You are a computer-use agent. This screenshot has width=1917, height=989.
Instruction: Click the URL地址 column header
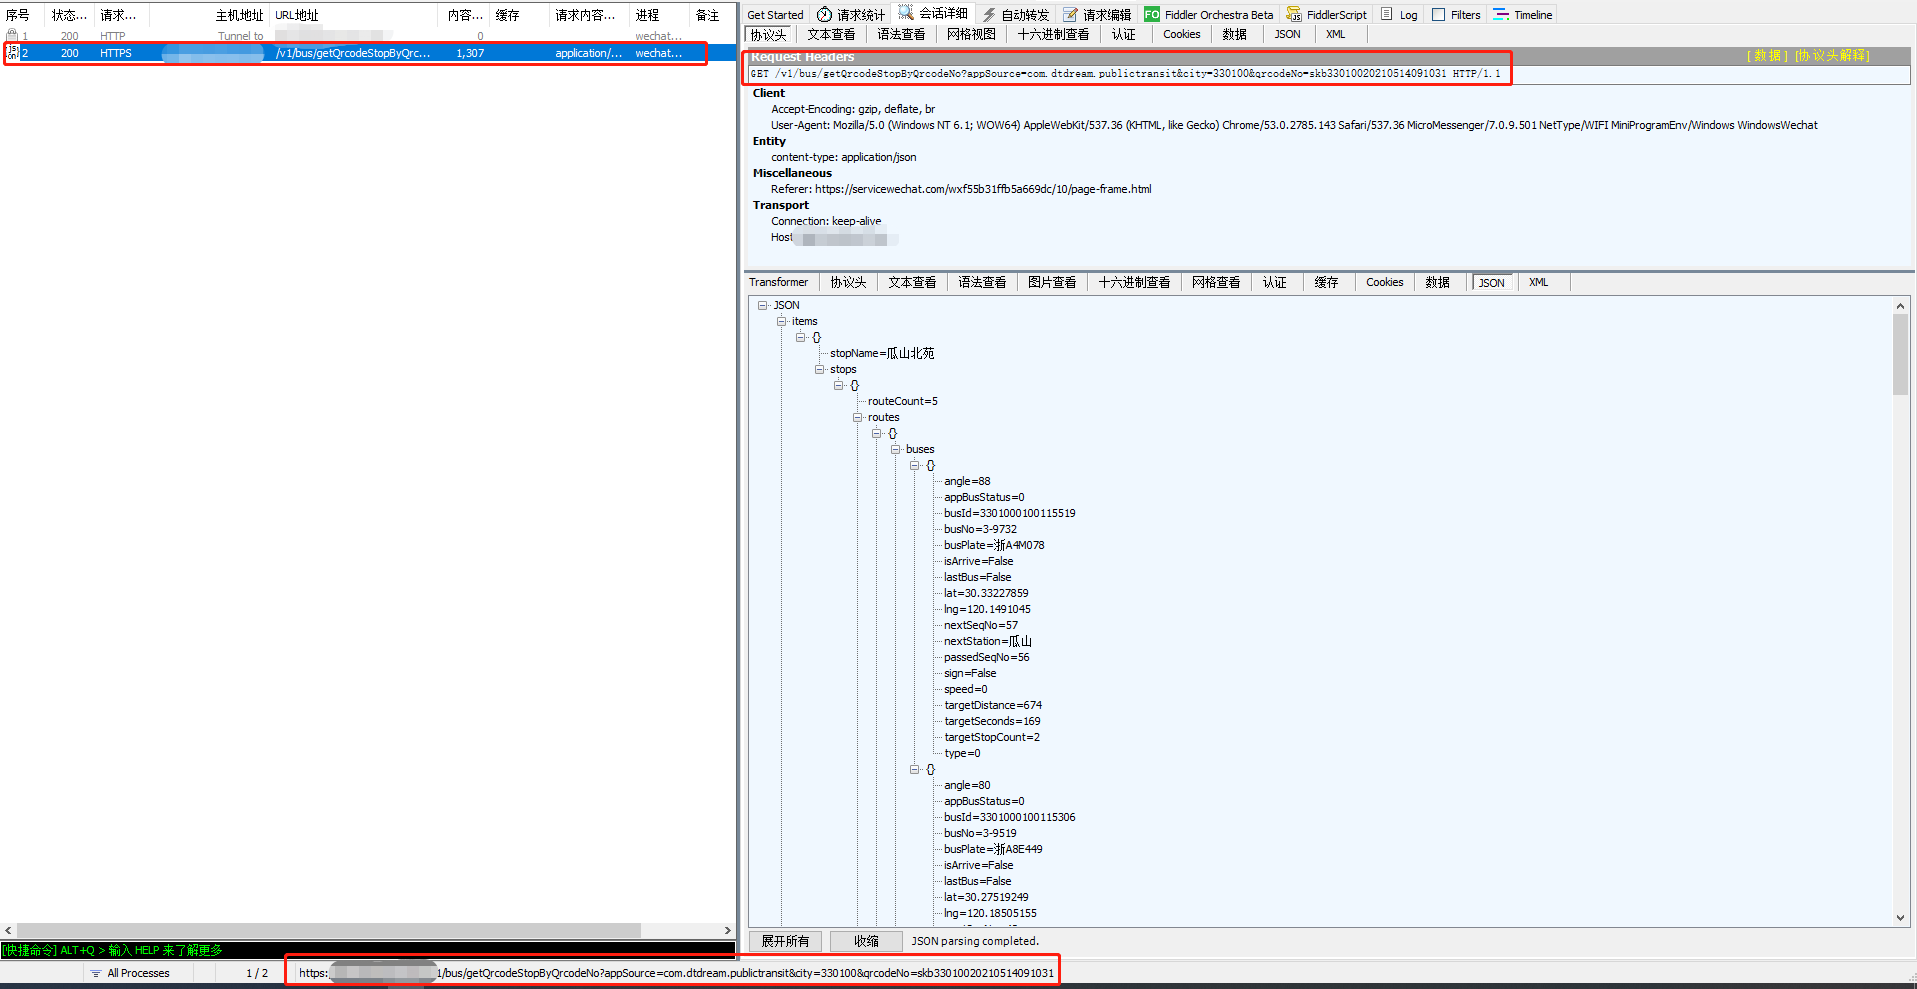pos(354,15)
